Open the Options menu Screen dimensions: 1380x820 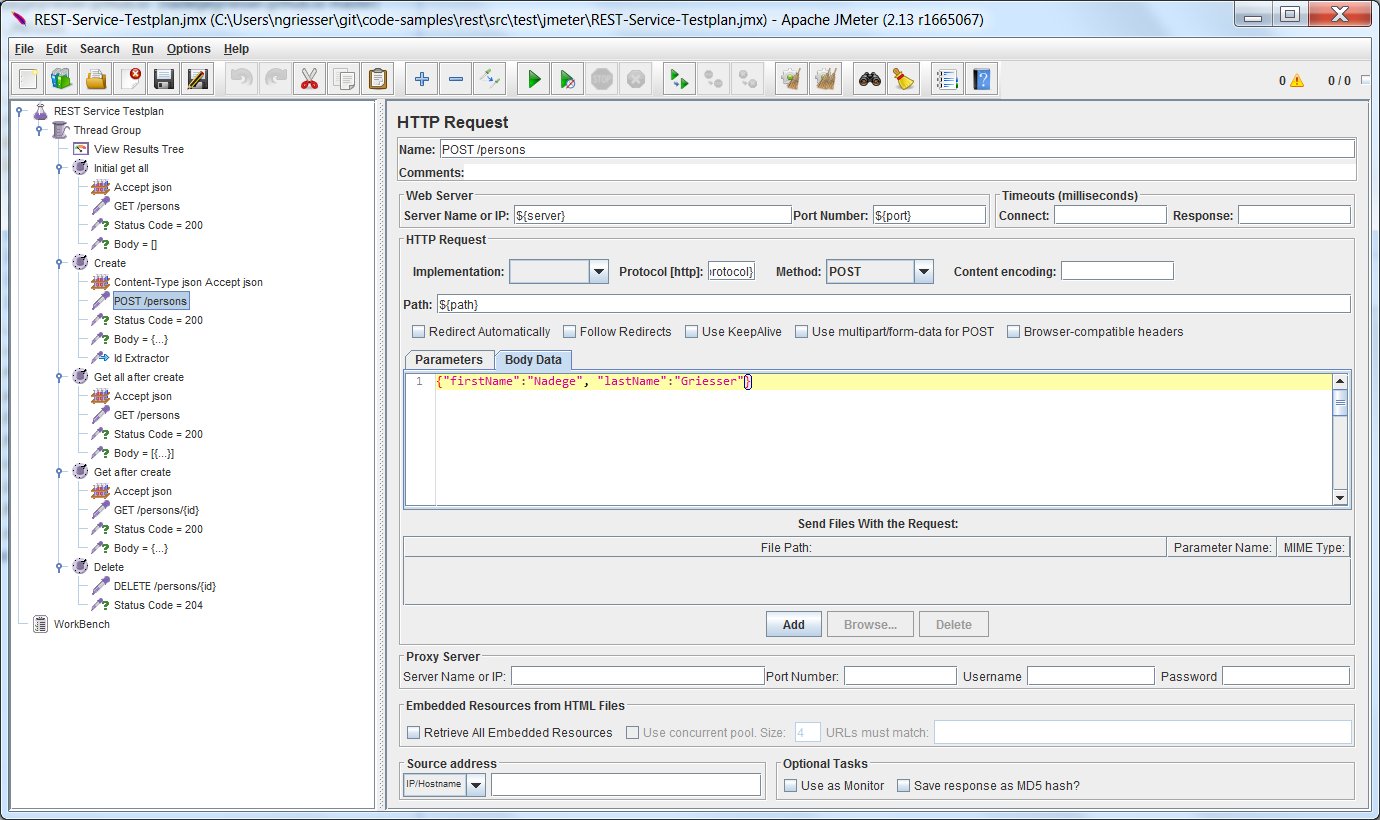pyautogui.click(x=189, y=49)
